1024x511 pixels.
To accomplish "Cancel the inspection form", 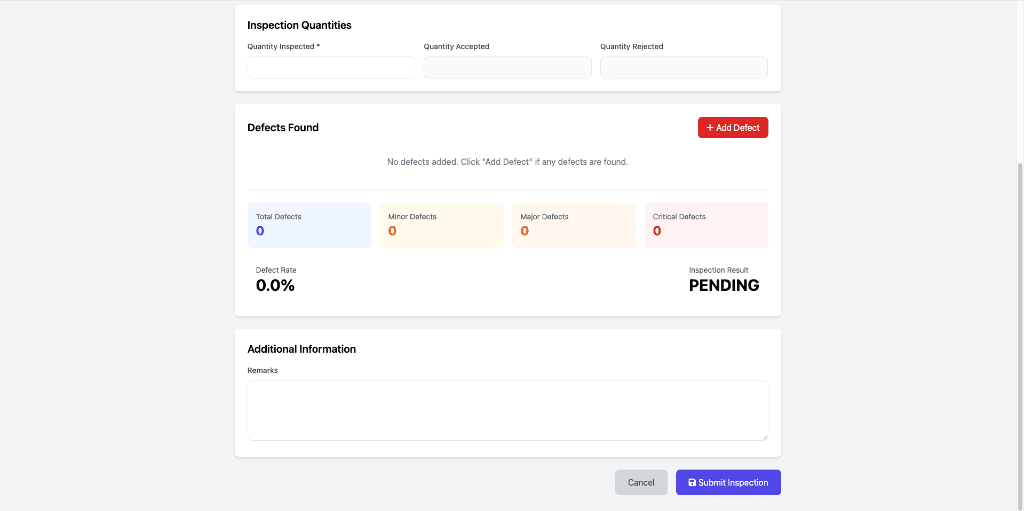I will click(x=641, y=482).
